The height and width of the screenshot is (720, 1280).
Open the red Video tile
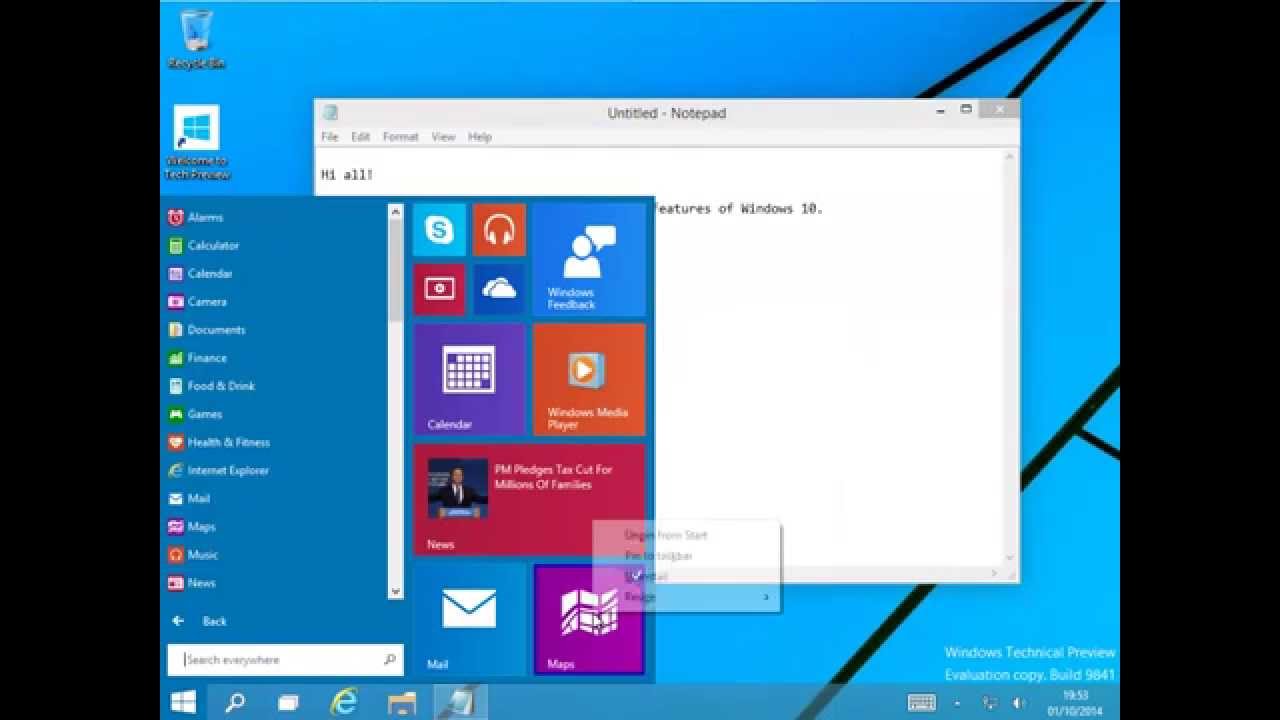point(439,289)
